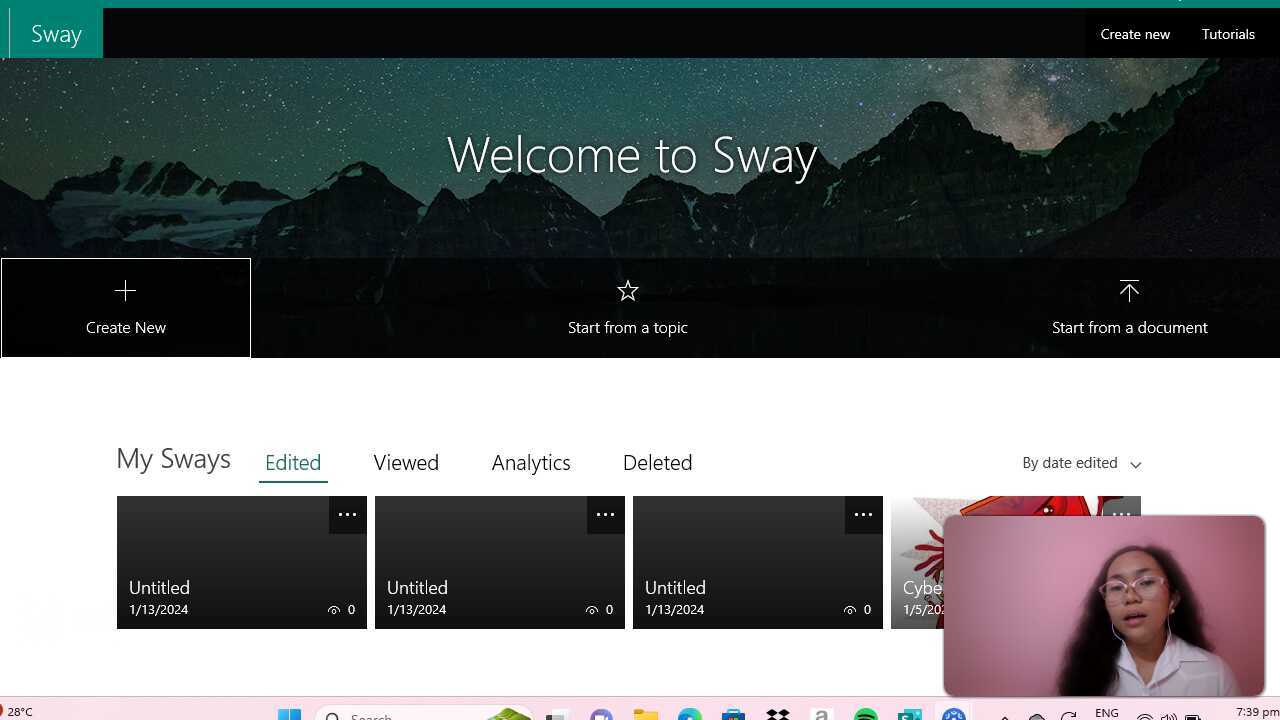
Task: Click Create new in the top navigation
Action: (x=1135, y=34)
